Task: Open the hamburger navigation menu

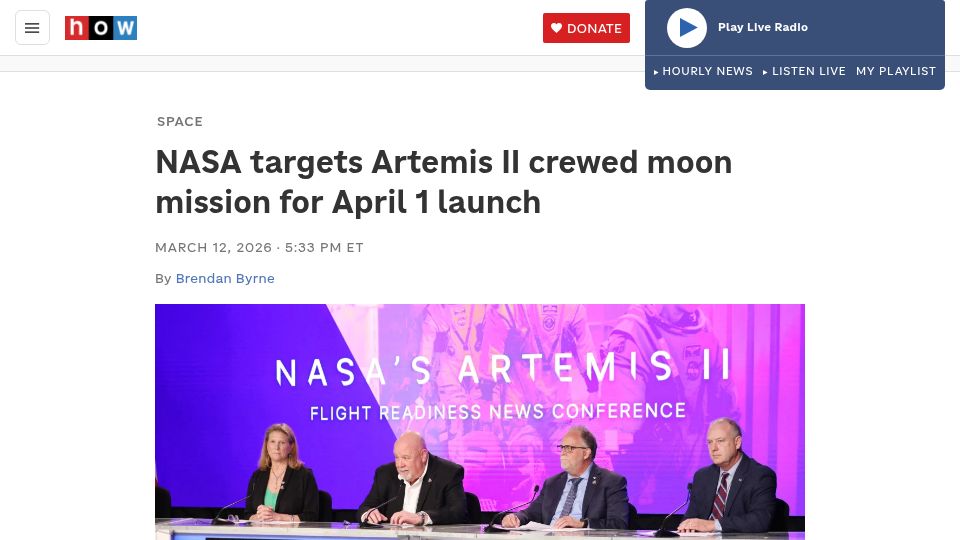Action: (x=32, y=28)
